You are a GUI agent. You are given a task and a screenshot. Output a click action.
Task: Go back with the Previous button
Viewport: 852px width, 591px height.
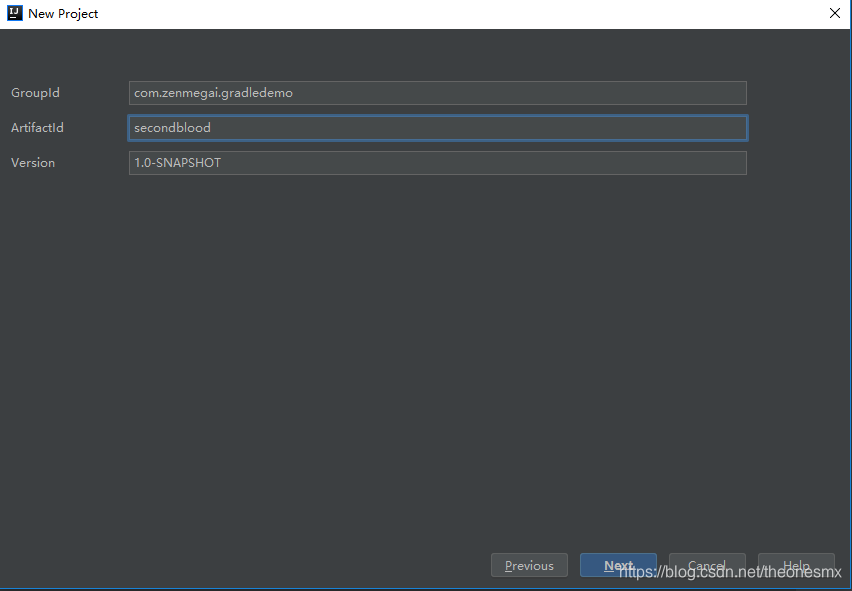pyautogui.click(x=529, y=565)
